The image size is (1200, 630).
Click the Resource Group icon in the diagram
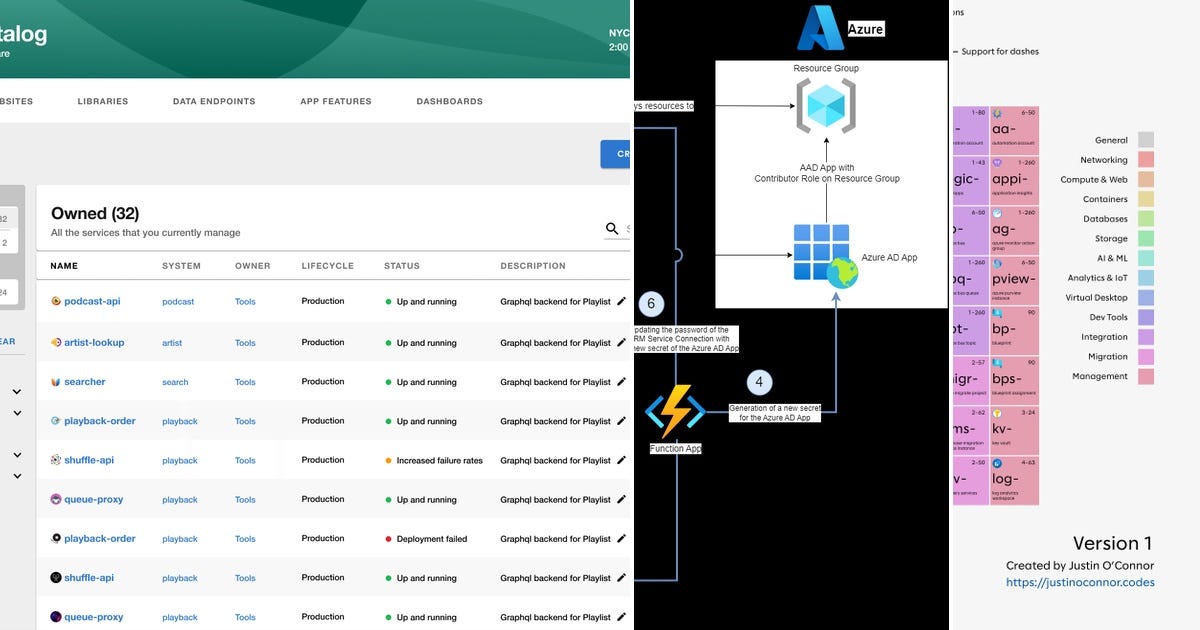coord(826,106)
